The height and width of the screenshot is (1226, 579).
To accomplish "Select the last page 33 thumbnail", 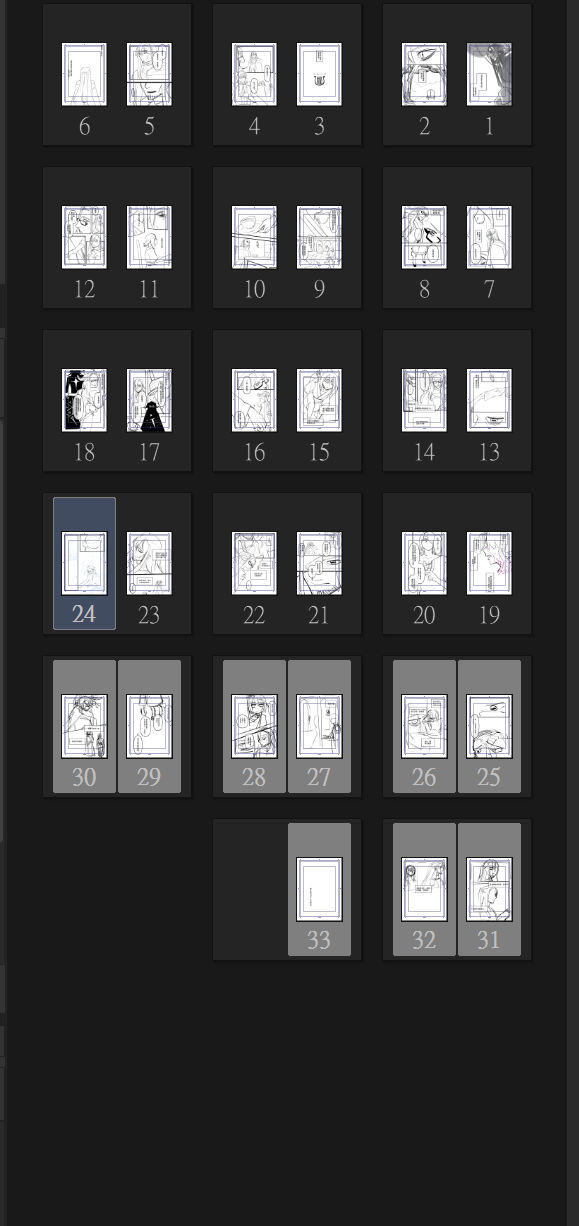I will pos(319,889).
